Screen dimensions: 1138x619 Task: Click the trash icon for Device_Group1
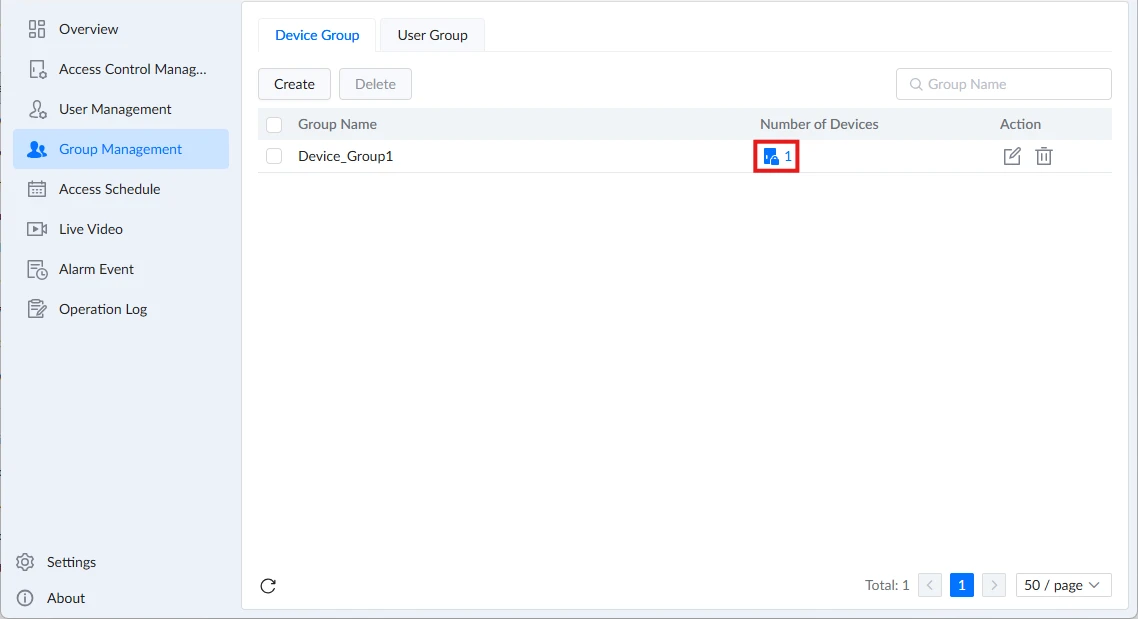click(x=1044, y=156)
